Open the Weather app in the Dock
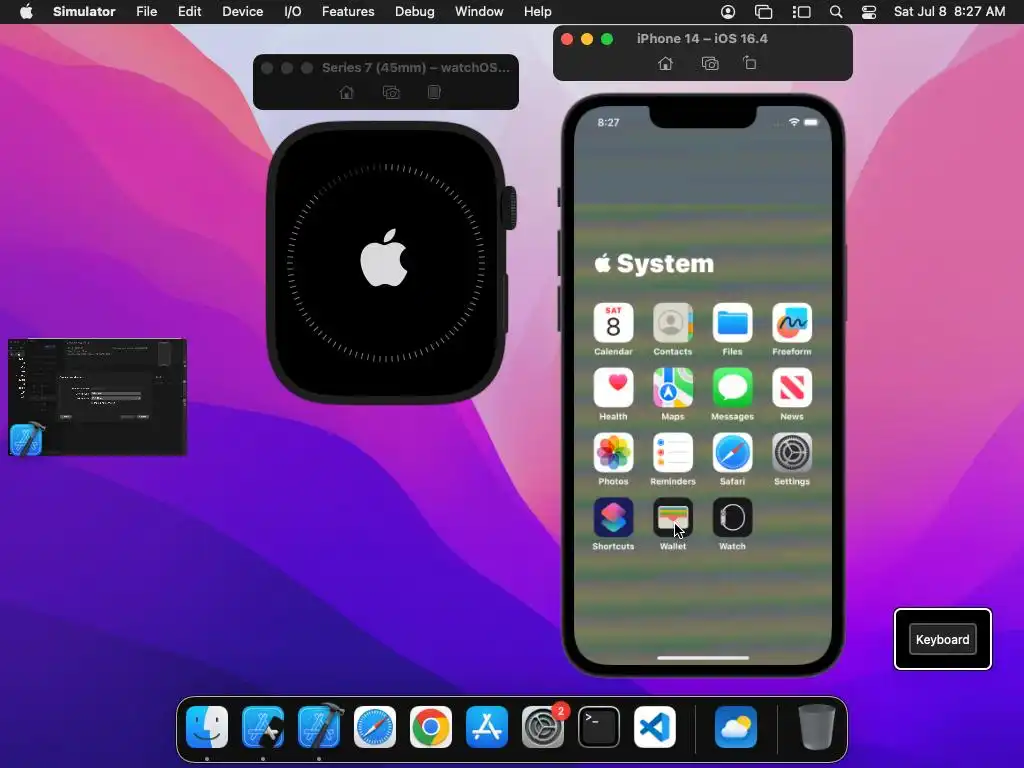Screen dimensions: 1024x768 coord(736,727)
